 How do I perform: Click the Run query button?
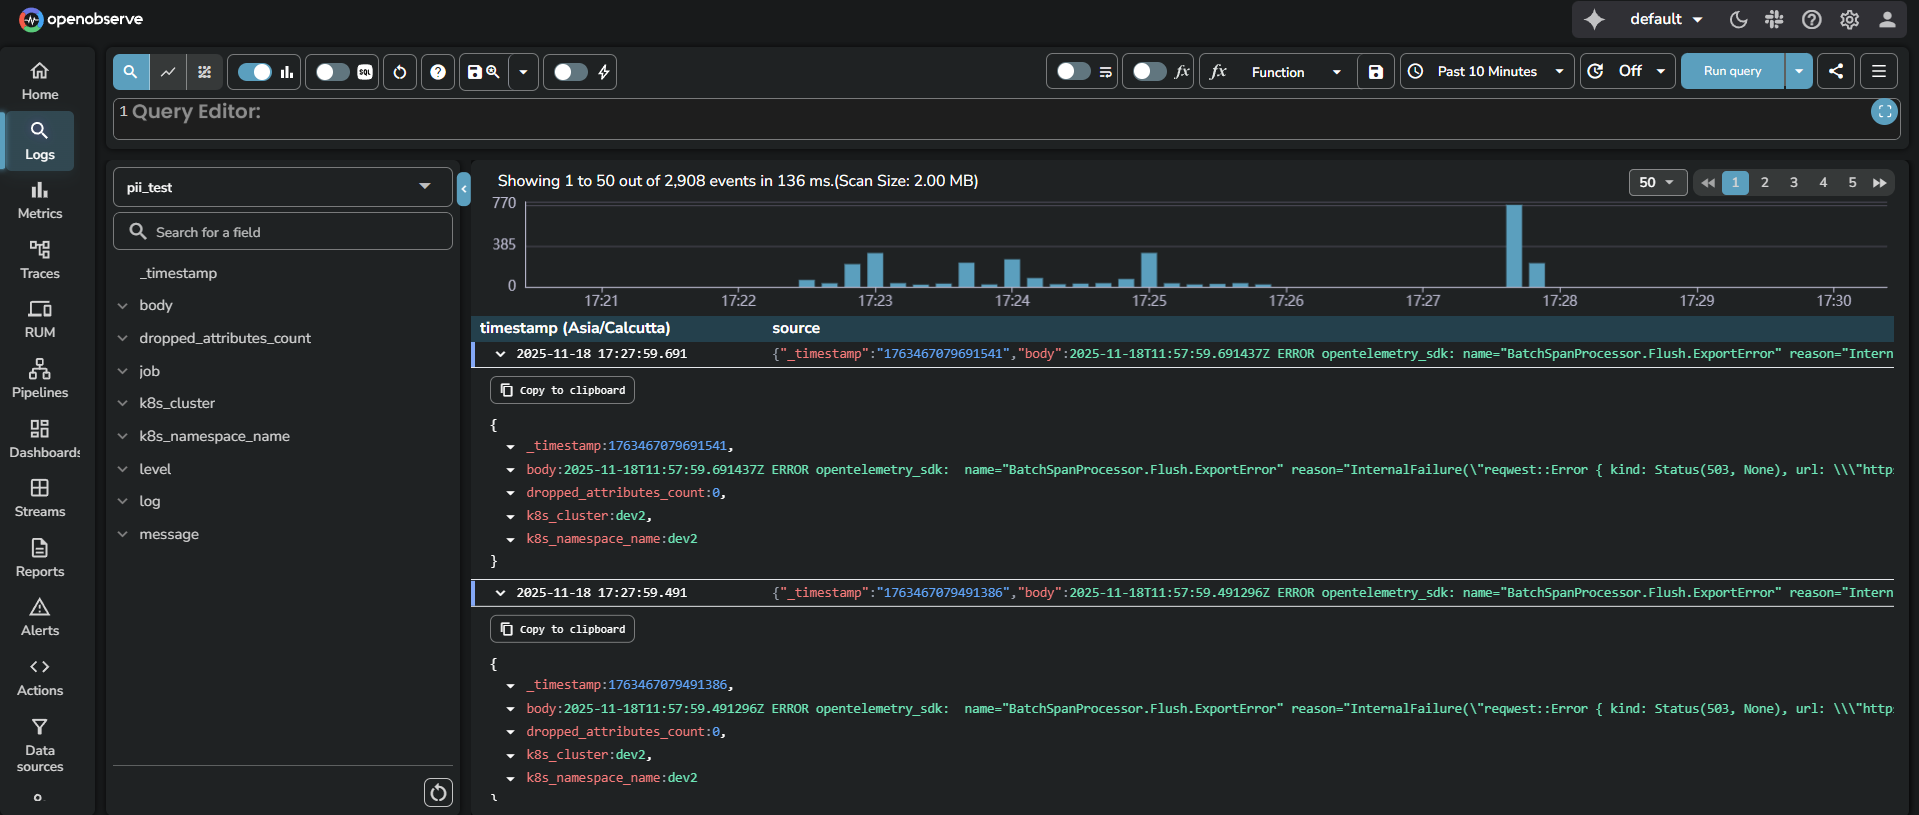[1732, 72]
